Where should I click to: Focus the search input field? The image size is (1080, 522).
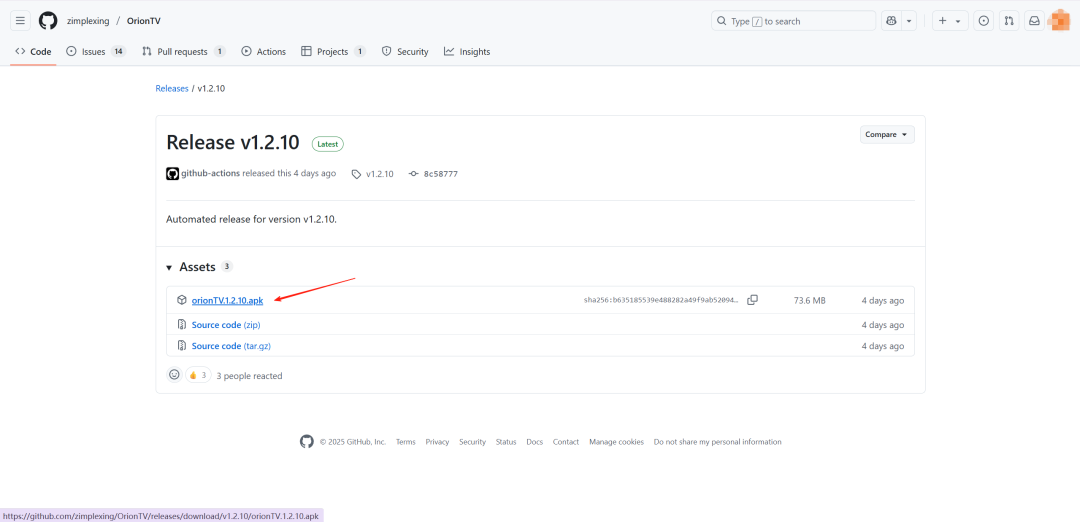tap(793, 21)
